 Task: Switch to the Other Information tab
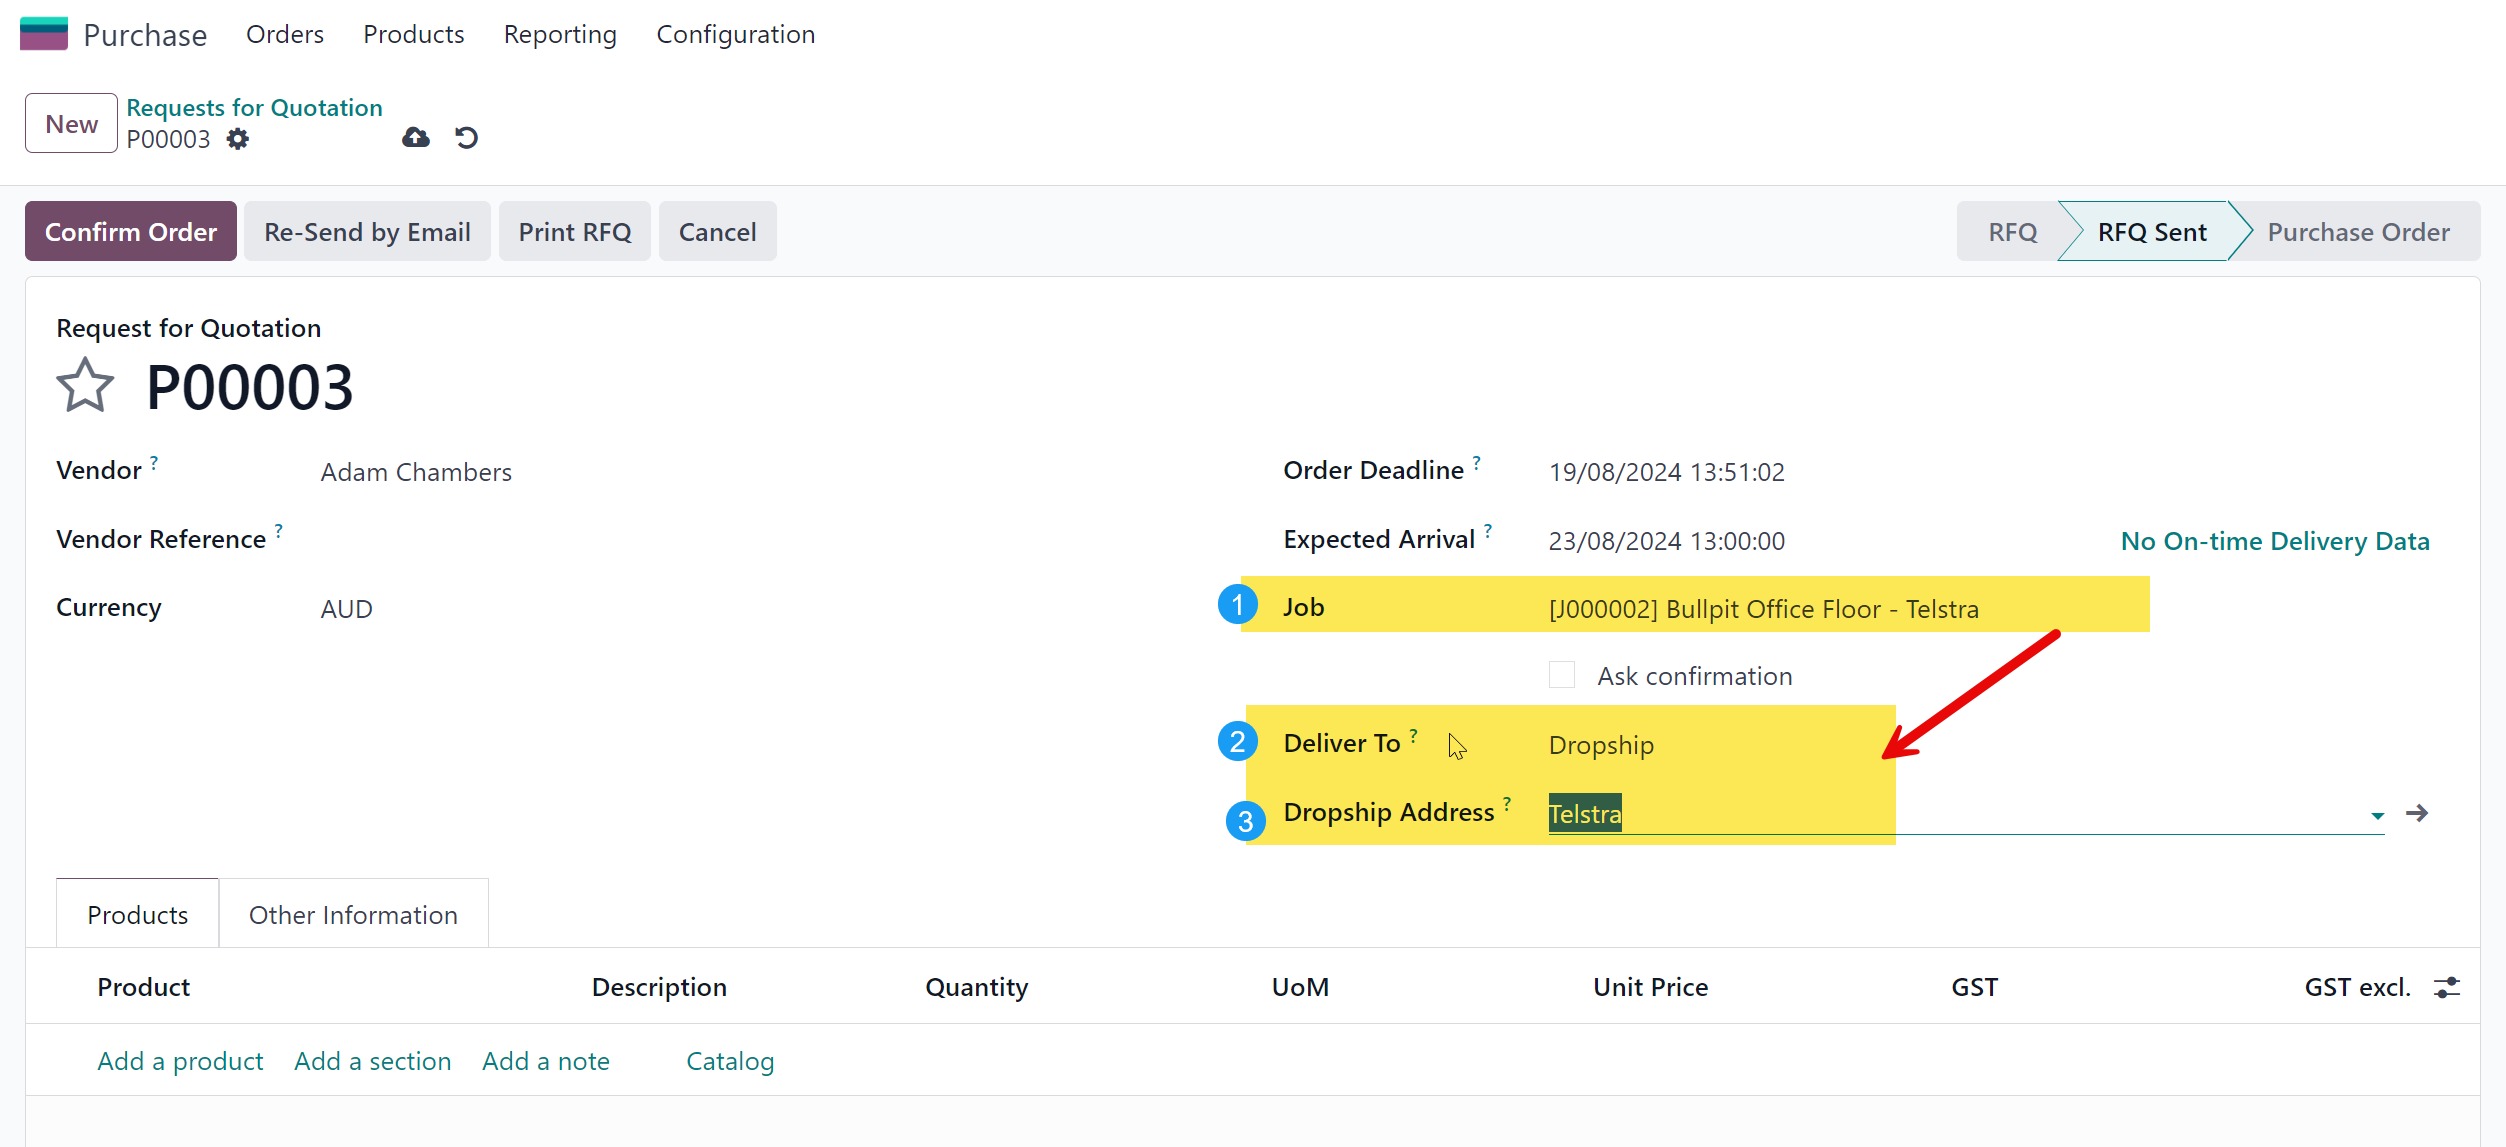click(353, 915)
